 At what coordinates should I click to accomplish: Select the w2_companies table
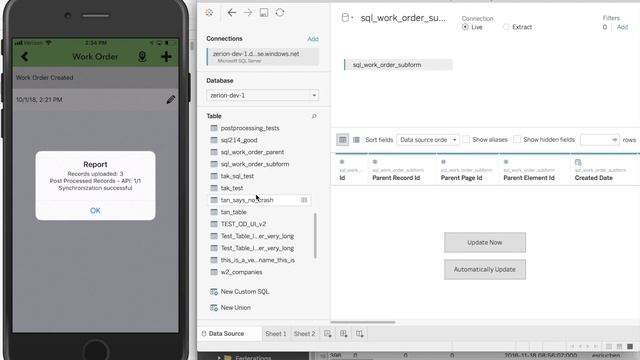(x=241, y=272)
